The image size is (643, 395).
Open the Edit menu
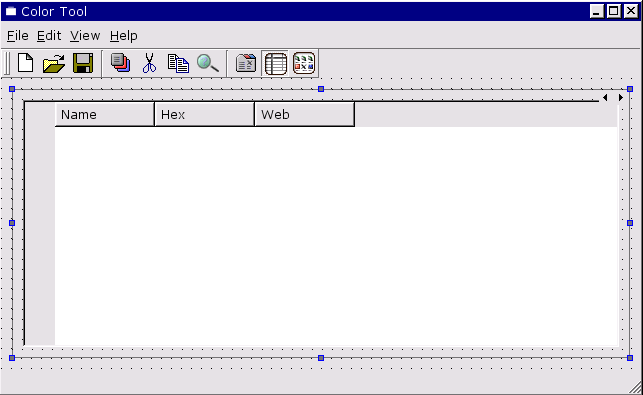click(x=49, y=36)
